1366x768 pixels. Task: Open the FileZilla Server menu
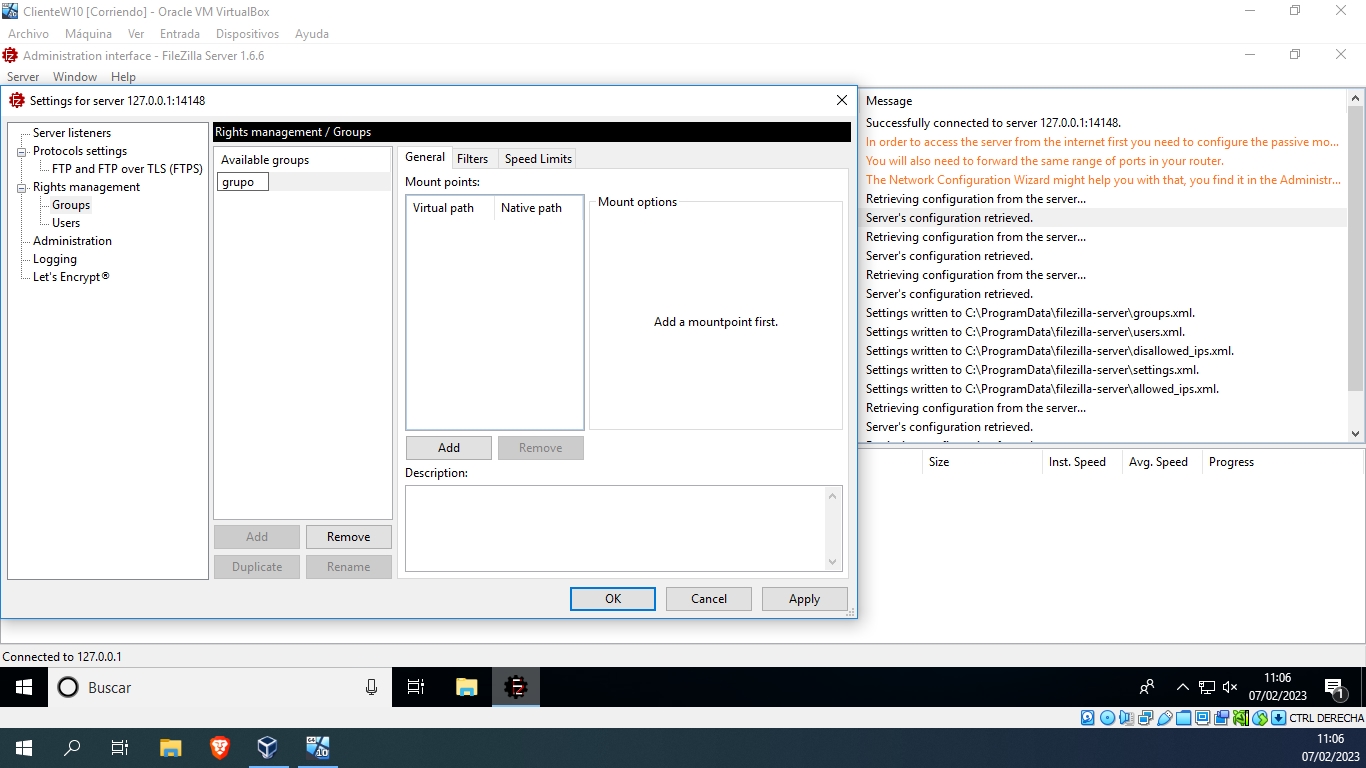coord(23,77)
